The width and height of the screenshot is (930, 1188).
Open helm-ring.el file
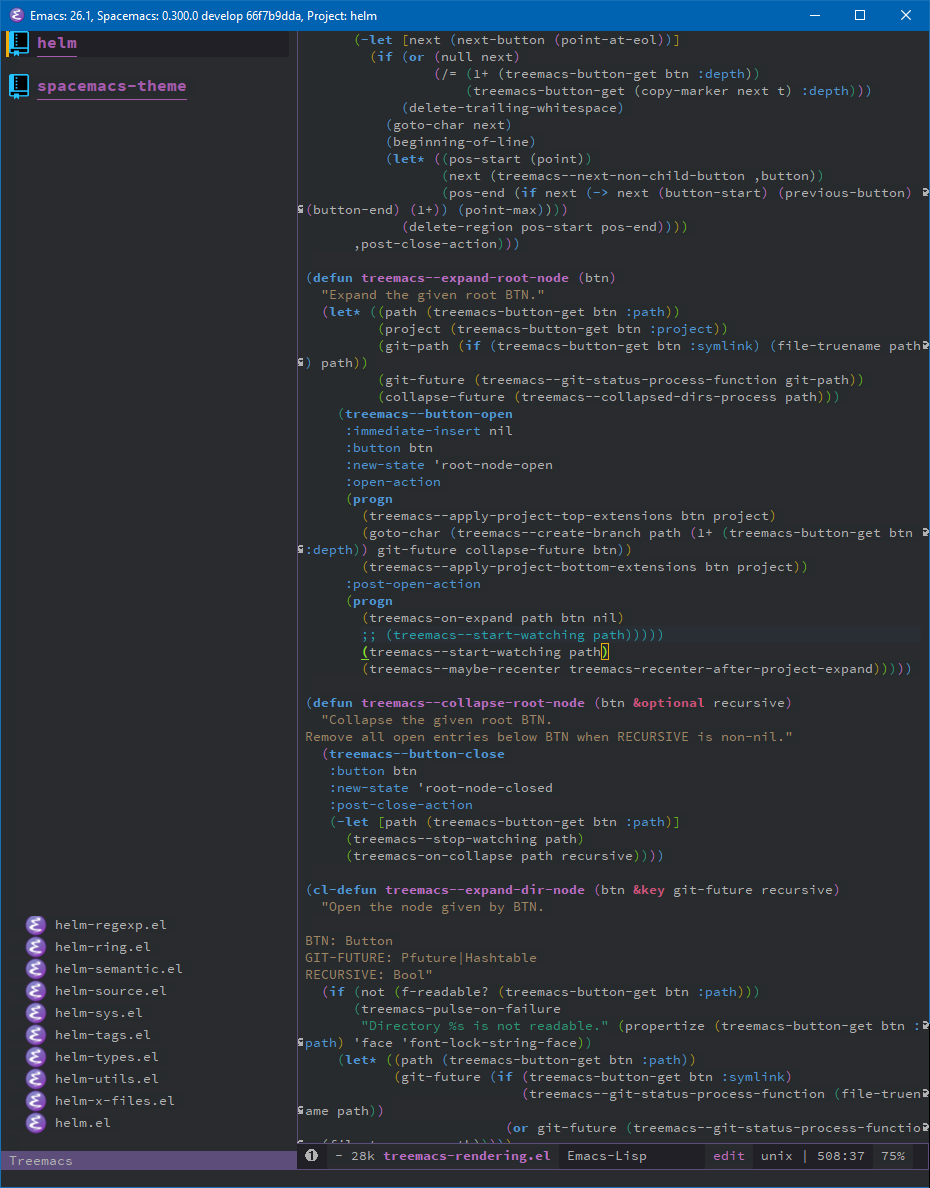102,947
